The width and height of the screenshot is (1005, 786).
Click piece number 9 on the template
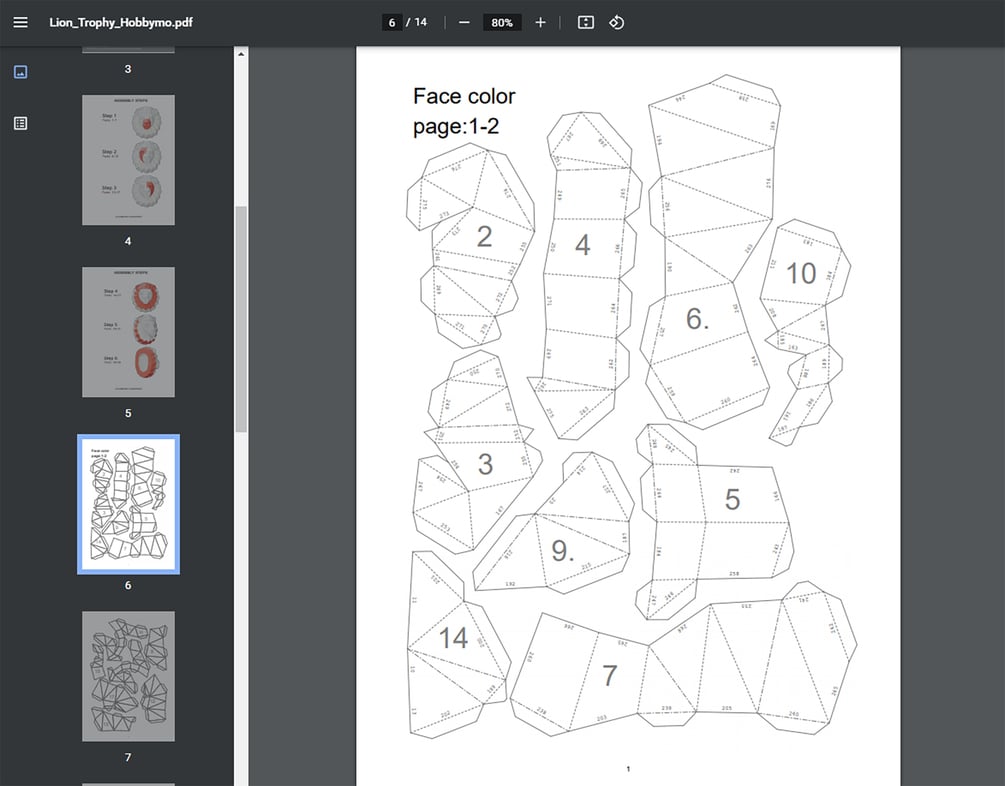(563, 551)
